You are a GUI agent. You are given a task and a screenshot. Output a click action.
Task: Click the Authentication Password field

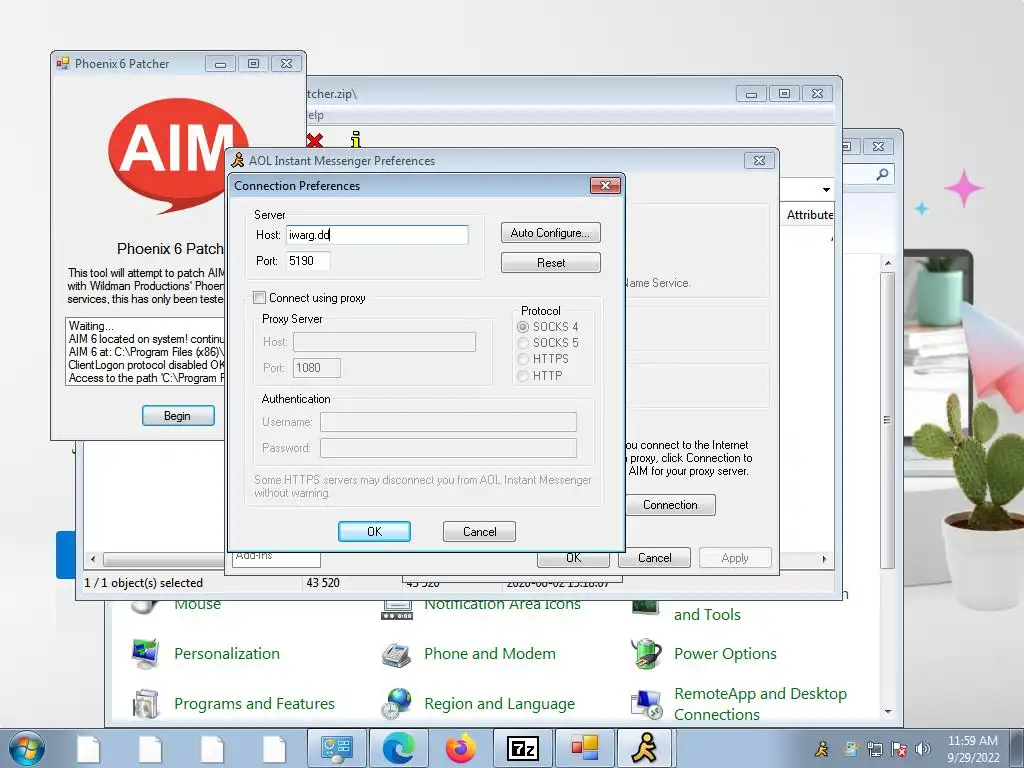[x=448, y=448]
